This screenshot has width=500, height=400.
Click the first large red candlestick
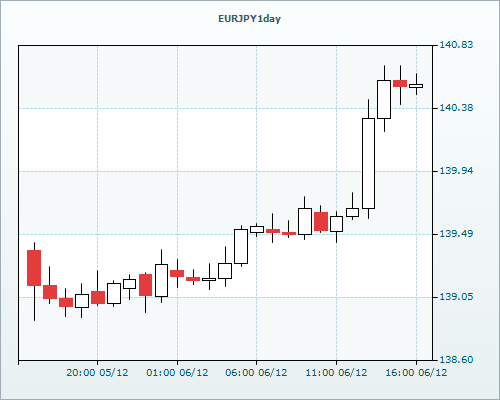click(x=34, y=268)
